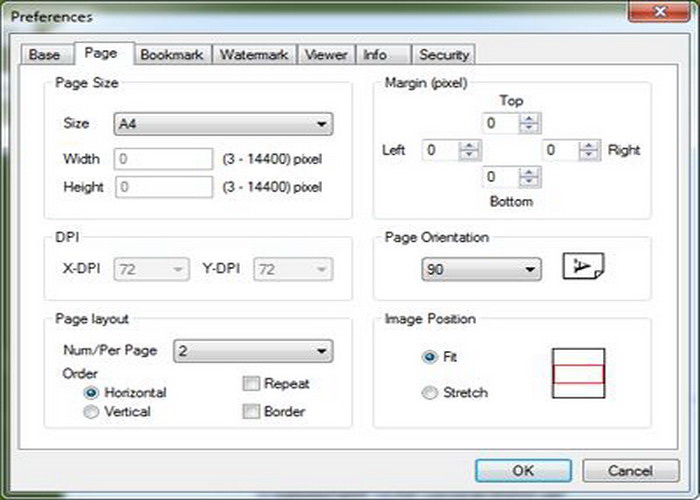The image size is (700, 500).
Task: Select the Page tab
Action: click(x=104, y=54)
